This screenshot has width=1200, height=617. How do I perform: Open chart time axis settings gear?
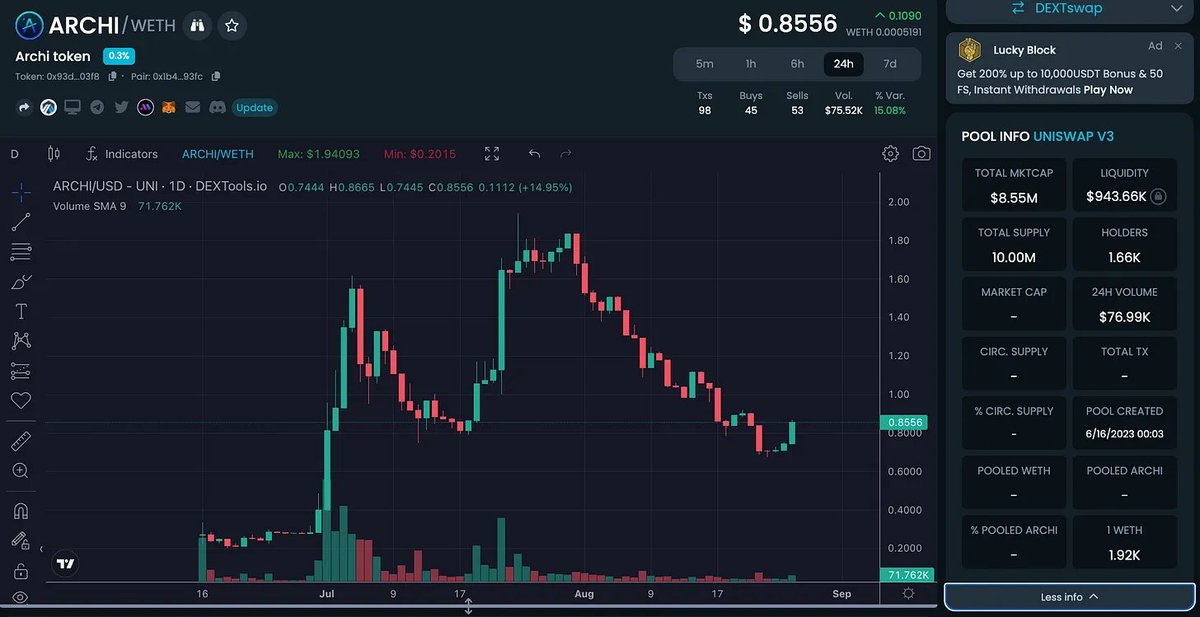click(908, 593)
